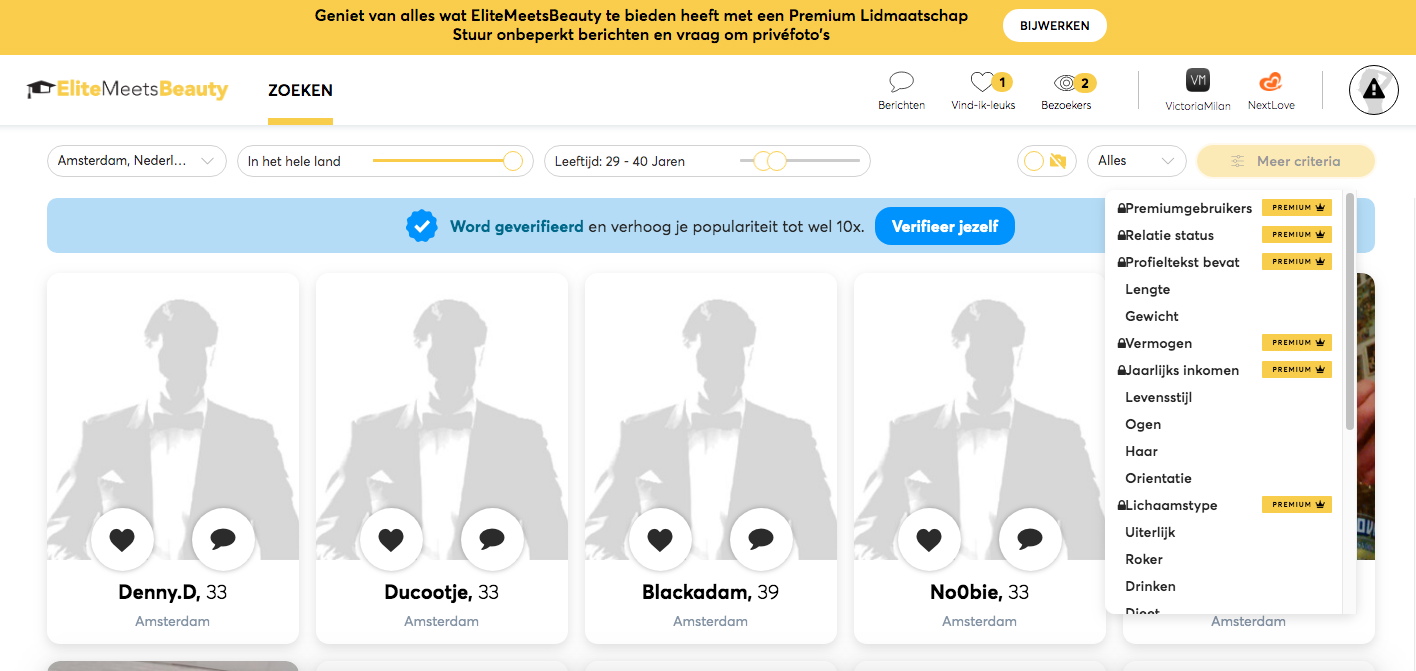
Task: Expand the Alles filter dropdown
Action: pos(1136,161)
